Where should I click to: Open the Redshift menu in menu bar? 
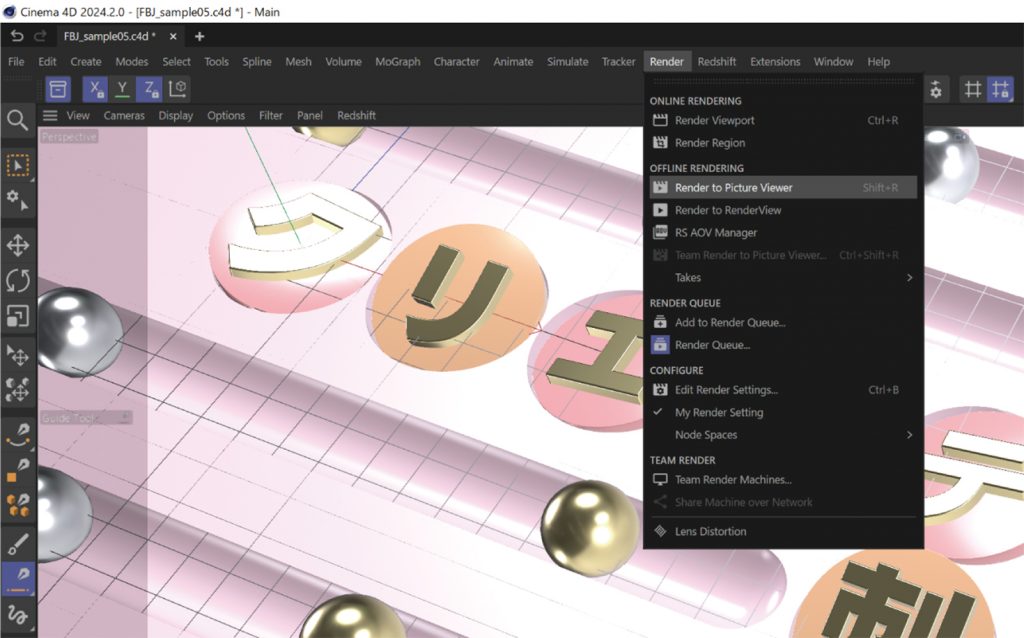tap(717, 62)
